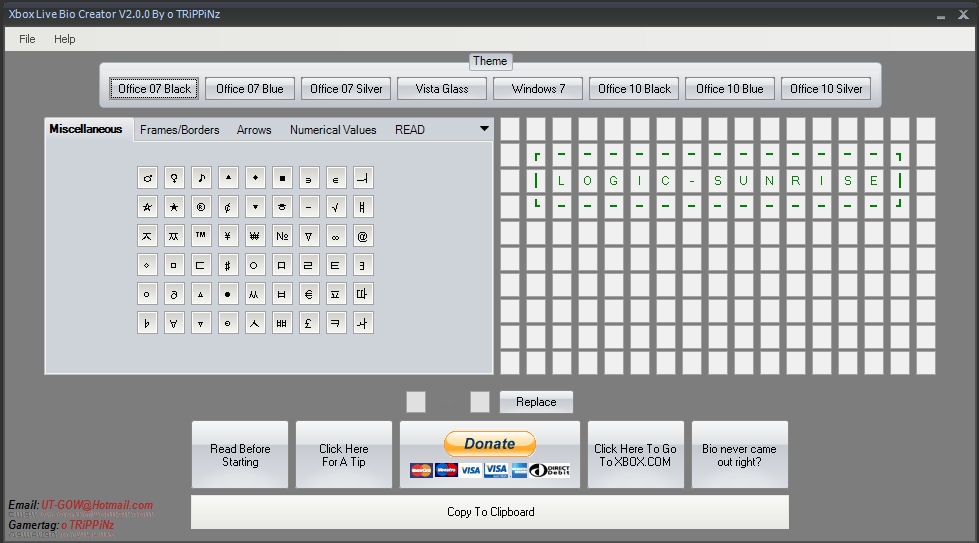
Task: Click Bio never came out right?
Action: coord(740,455)
